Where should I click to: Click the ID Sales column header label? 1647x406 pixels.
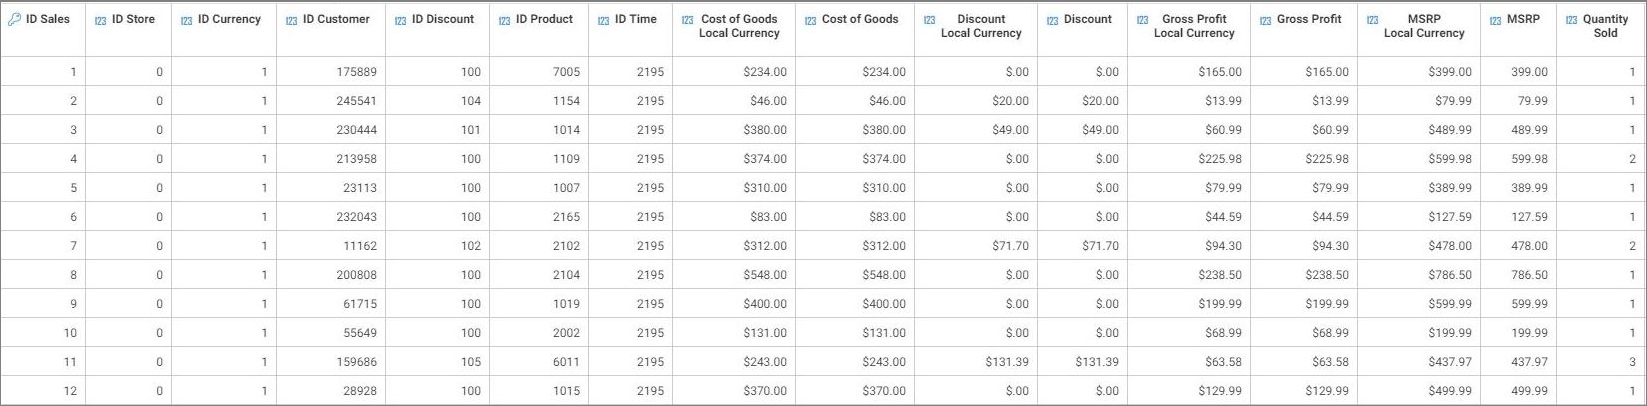48,19
